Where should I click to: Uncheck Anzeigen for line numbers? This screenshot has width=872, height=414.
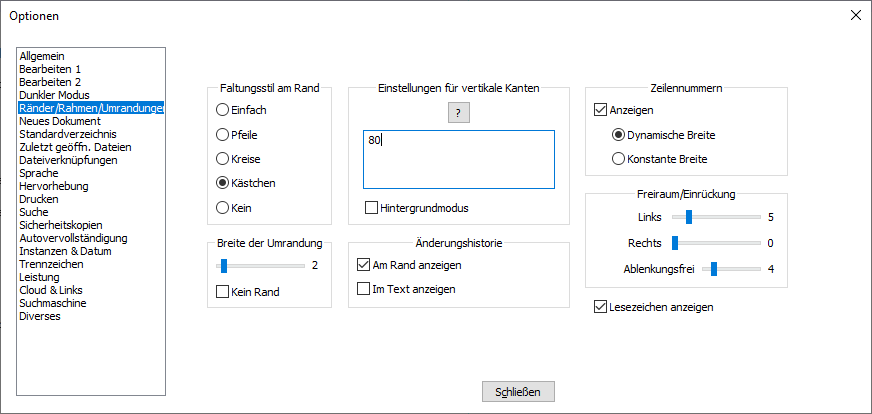600,110
